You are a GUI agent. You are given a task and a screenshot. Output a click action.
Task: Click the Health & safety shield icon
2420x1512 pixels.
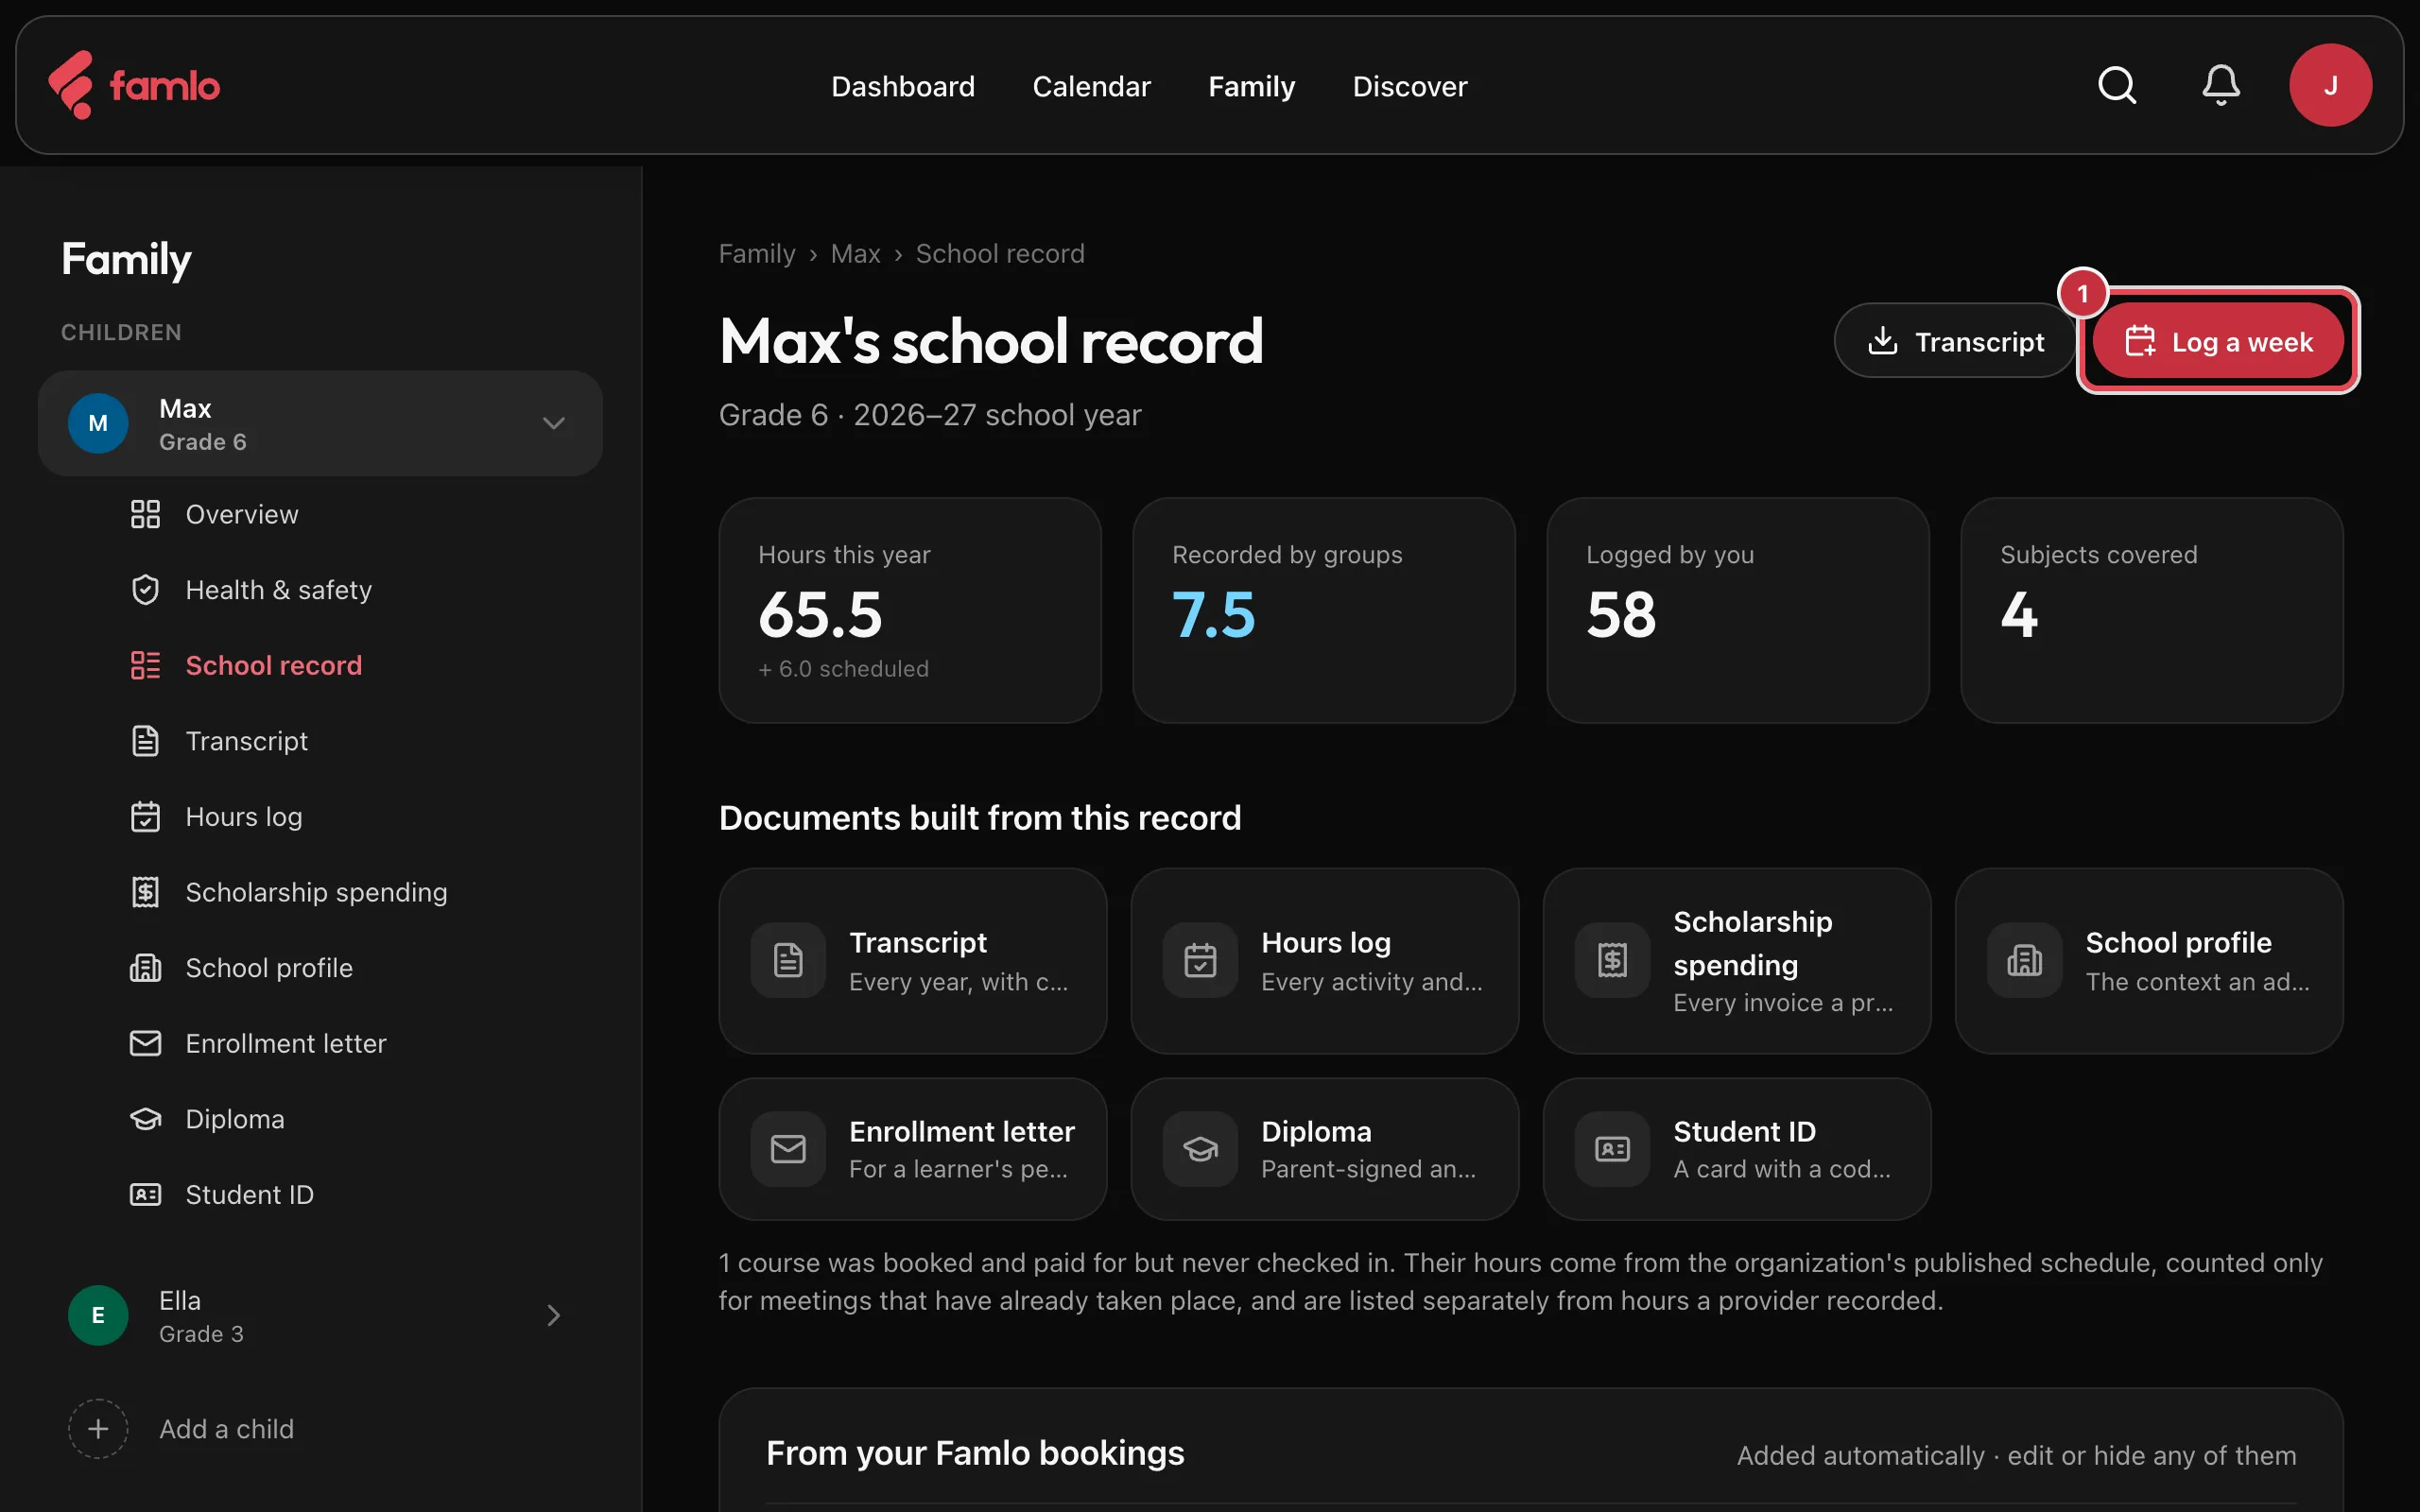[145, 590]
